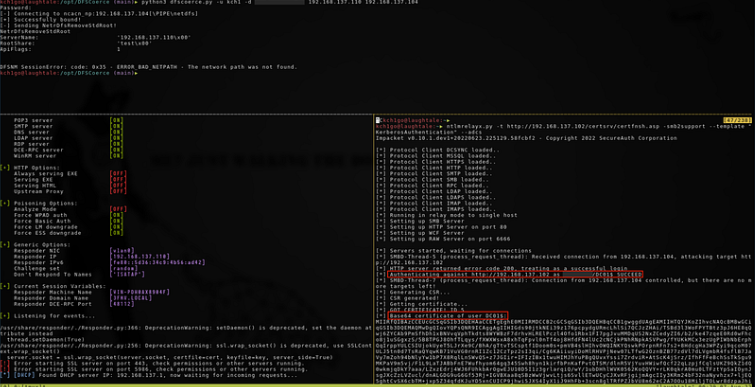Image resolution: width=755 pixels, height=387 pixels.
Task: Click the Responder NIC value 'vlan0'
Action: pos(121,250)
